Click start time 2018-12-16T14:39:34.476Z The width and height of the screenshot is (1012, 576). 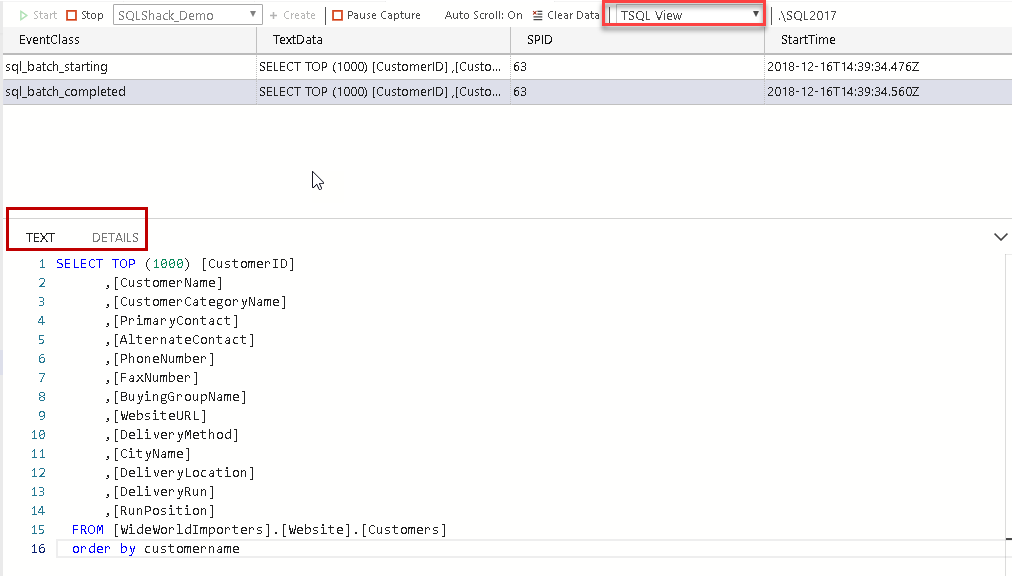[x=843, y=67]
